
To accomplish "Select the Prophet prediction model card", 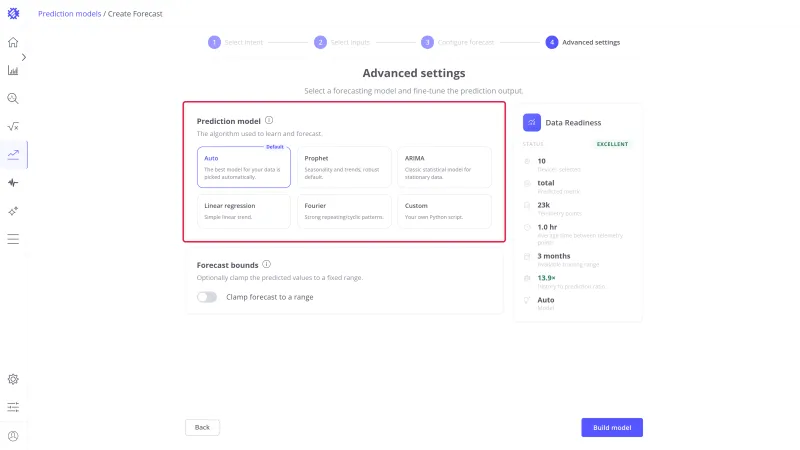I will (344, 167).
